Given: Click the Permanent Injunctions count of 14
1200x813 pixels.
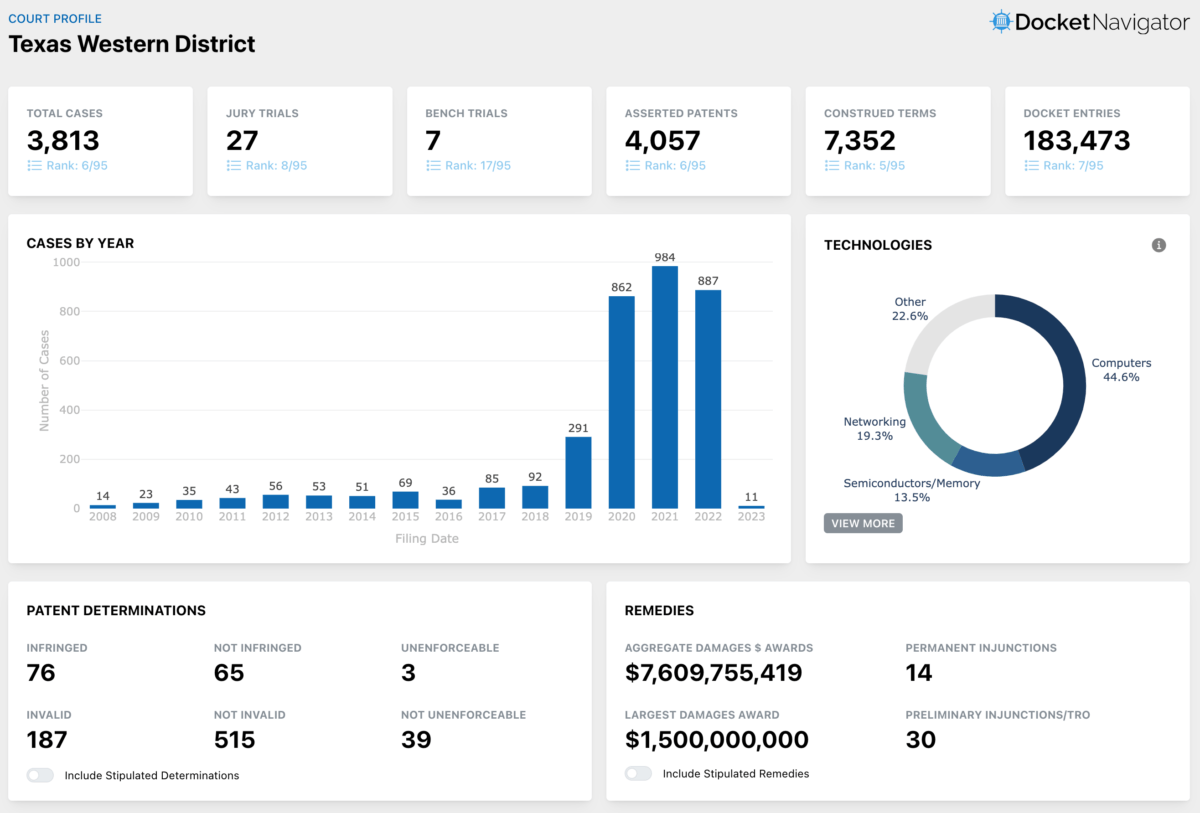Looking at the screenshot, I should [x=919, y=673].
